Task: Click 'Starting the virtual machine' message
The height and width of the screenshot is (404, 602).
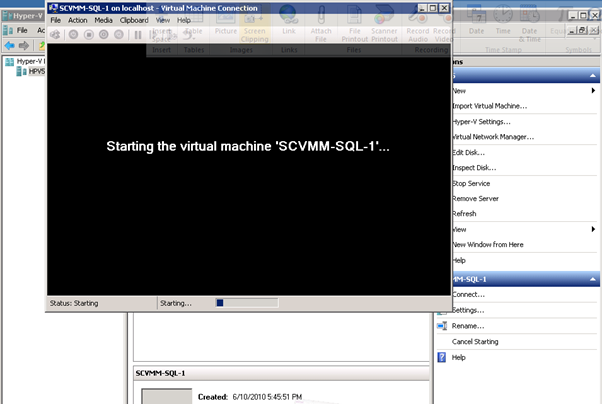Action: pyautogui.click(x=248, y=146)
